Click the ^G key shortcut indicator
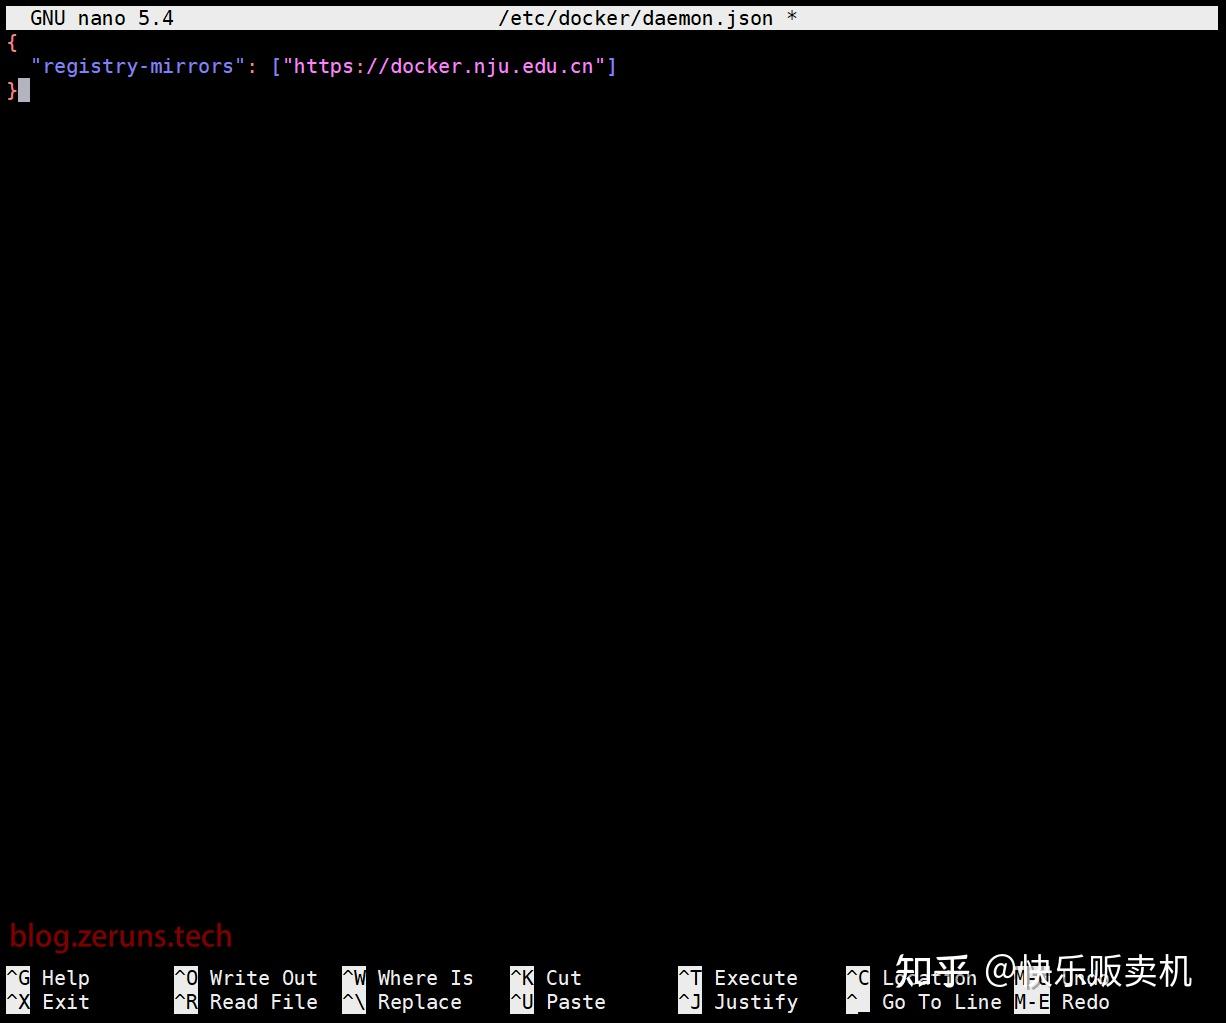1226x1023 pixels. [14, 977]
